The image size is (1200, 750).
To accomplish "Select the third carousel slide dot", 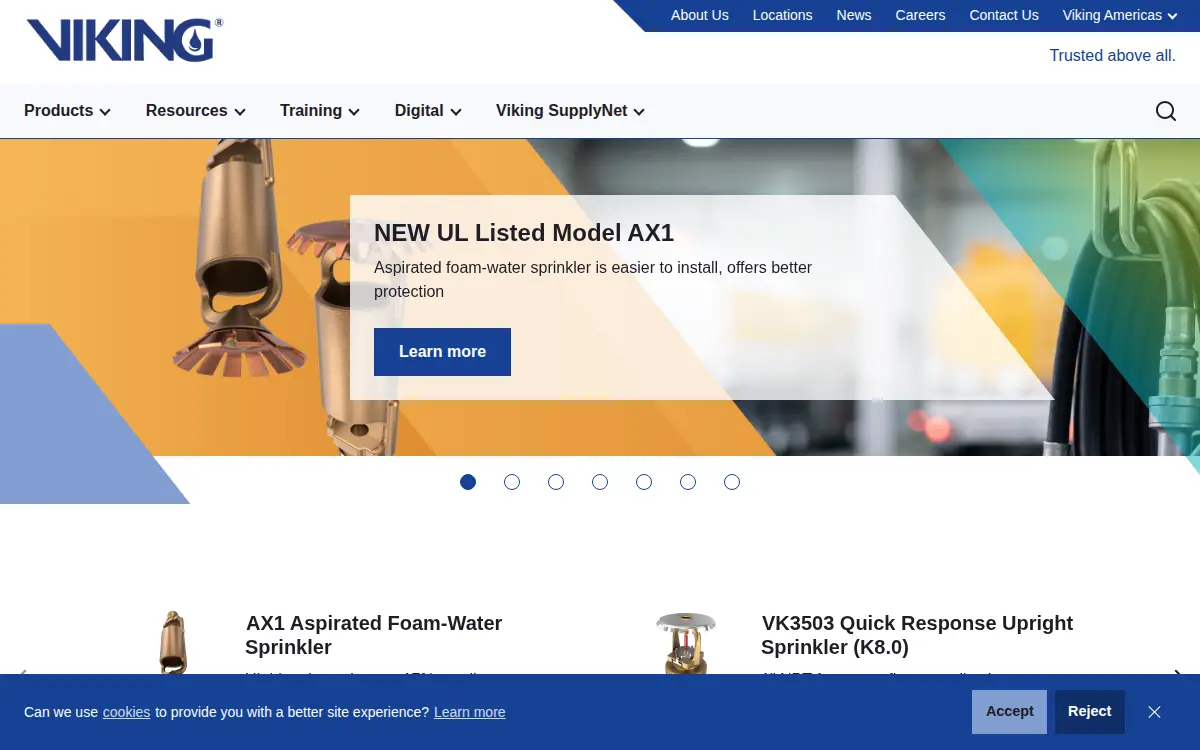I will pos(556,482).
